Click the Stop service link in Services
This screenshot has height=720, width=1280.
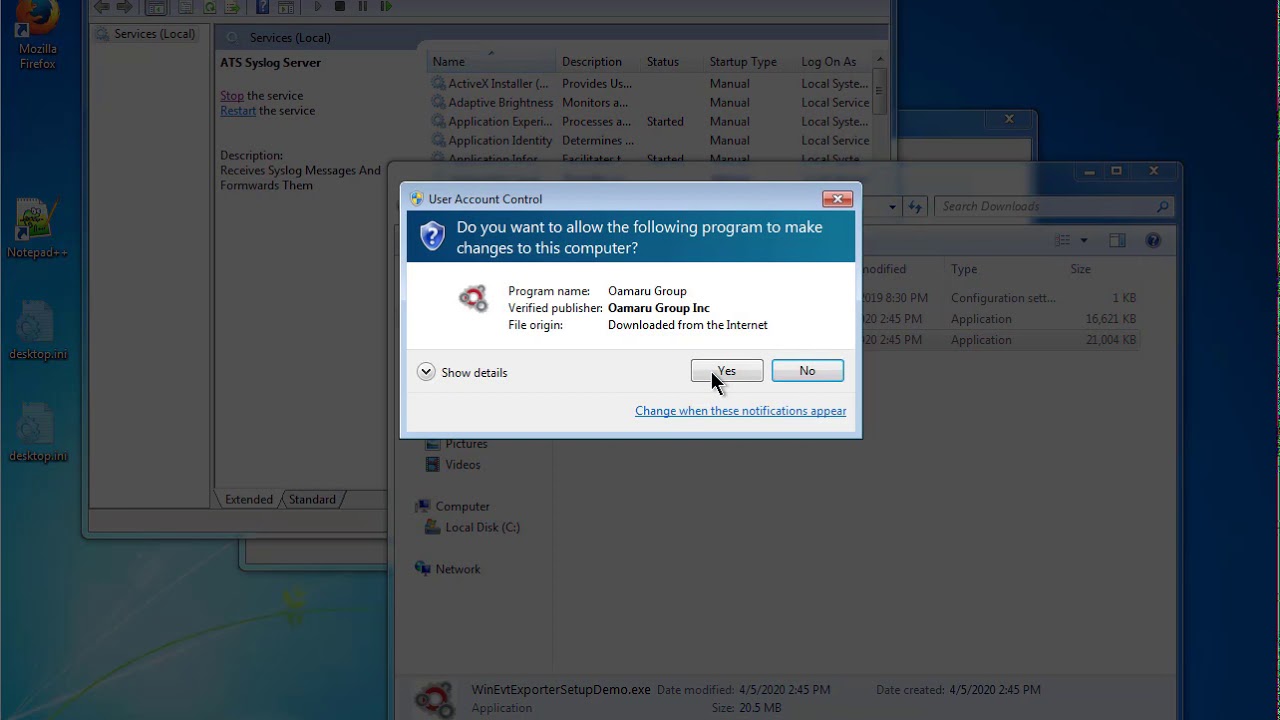pyautogui.click(x=232, y=96)
